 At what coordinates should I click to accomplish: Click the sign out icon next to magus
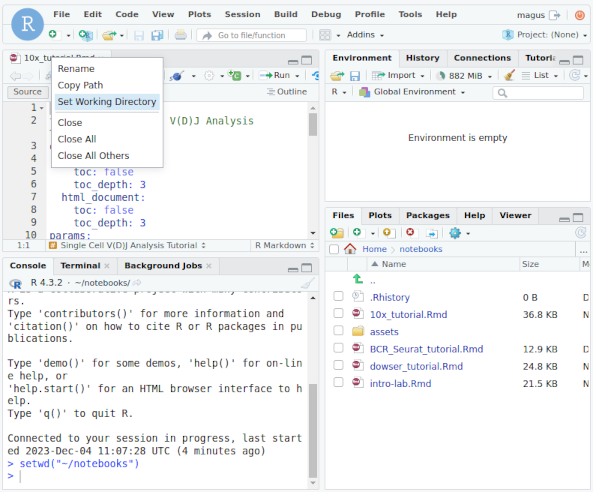pos(555,15)
